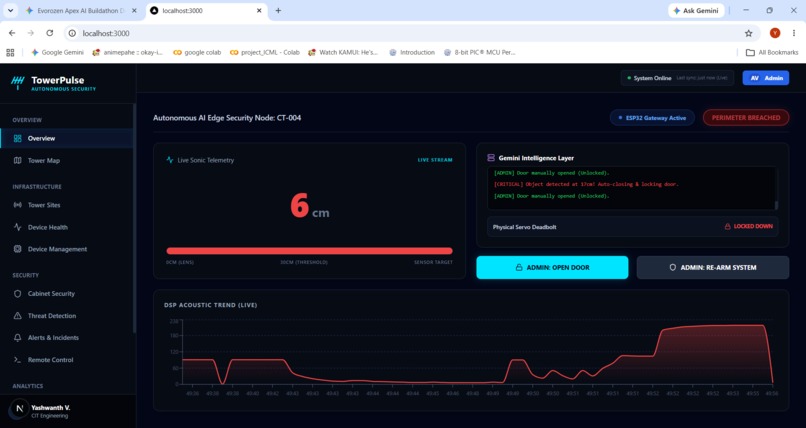The height and width of the screenshot is (428, 806).
Task: Click the AV Admin button
Action: (765, 78)
